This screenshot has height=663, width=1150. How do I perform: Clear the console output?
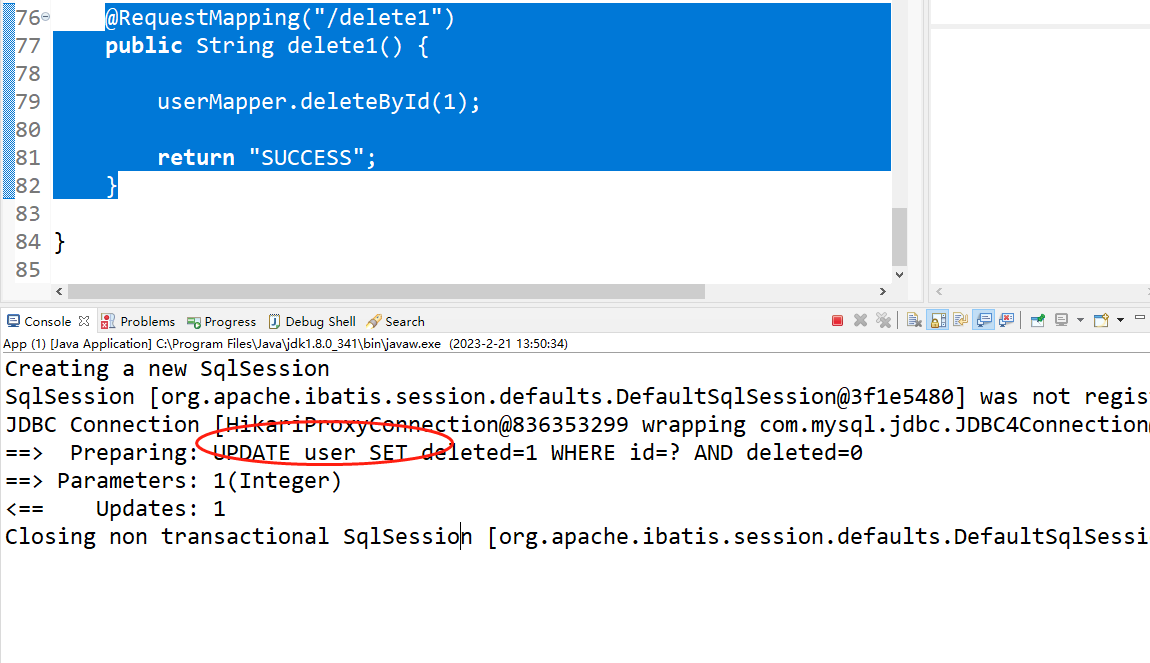(914, 320)
